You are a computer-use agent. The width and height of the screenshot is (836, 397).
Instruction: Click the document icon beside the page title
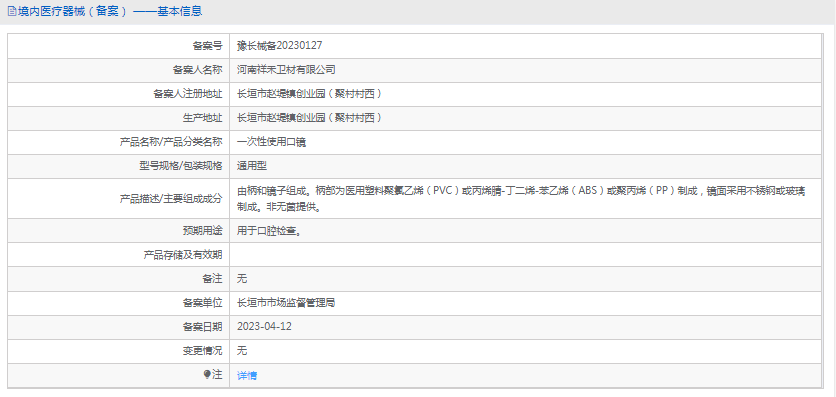[12, 11]
